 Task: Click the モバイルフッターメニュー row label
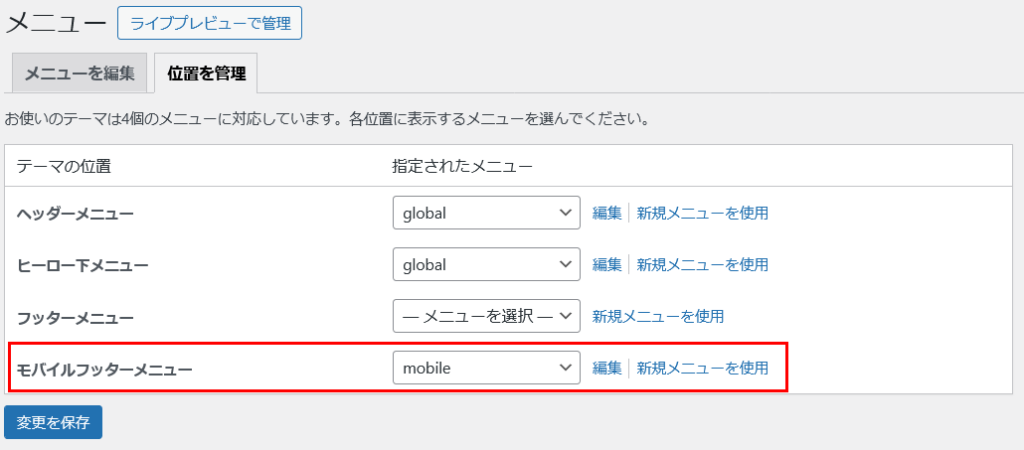pos(105,370)
